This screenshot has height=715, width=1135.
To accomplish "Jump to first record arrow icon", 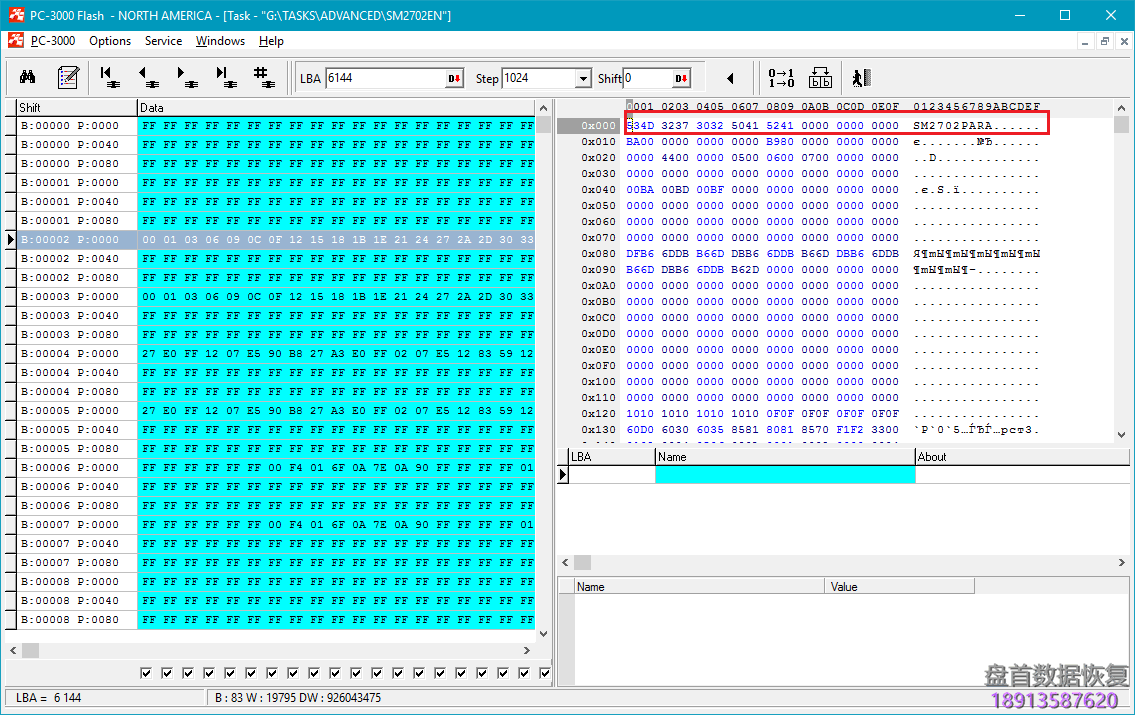I will tap(110, 78).
